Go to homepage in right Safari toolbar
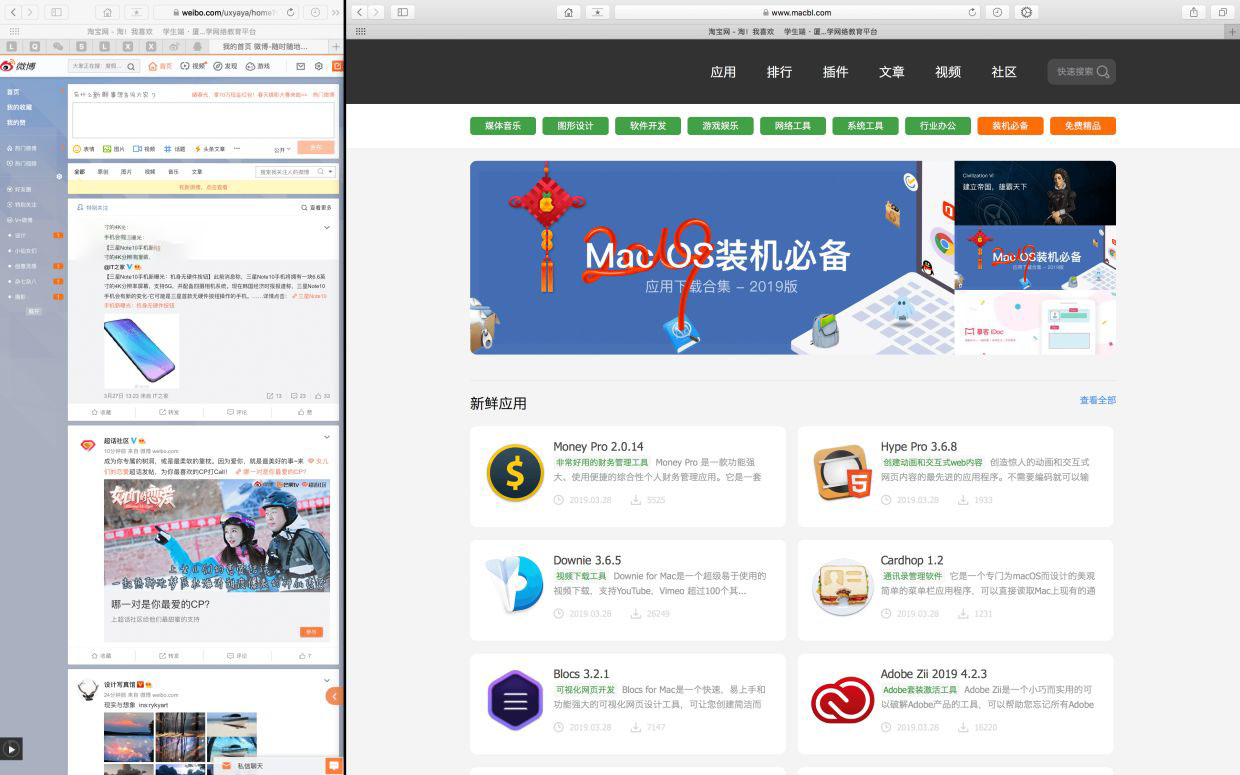Screen dimensions: 1240x775 click(568, 12)
